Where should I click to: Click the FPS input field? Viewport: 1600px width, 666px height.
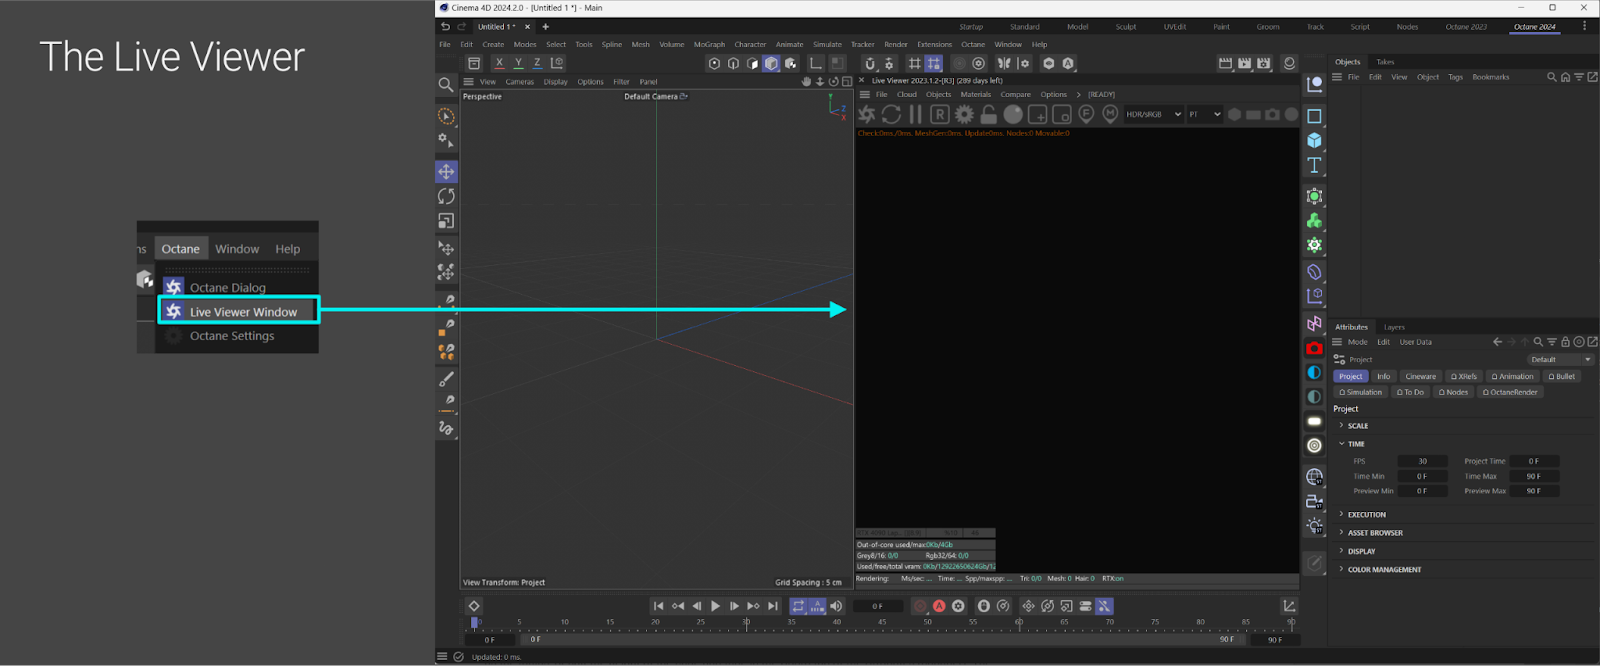(x=1422, y=461)
